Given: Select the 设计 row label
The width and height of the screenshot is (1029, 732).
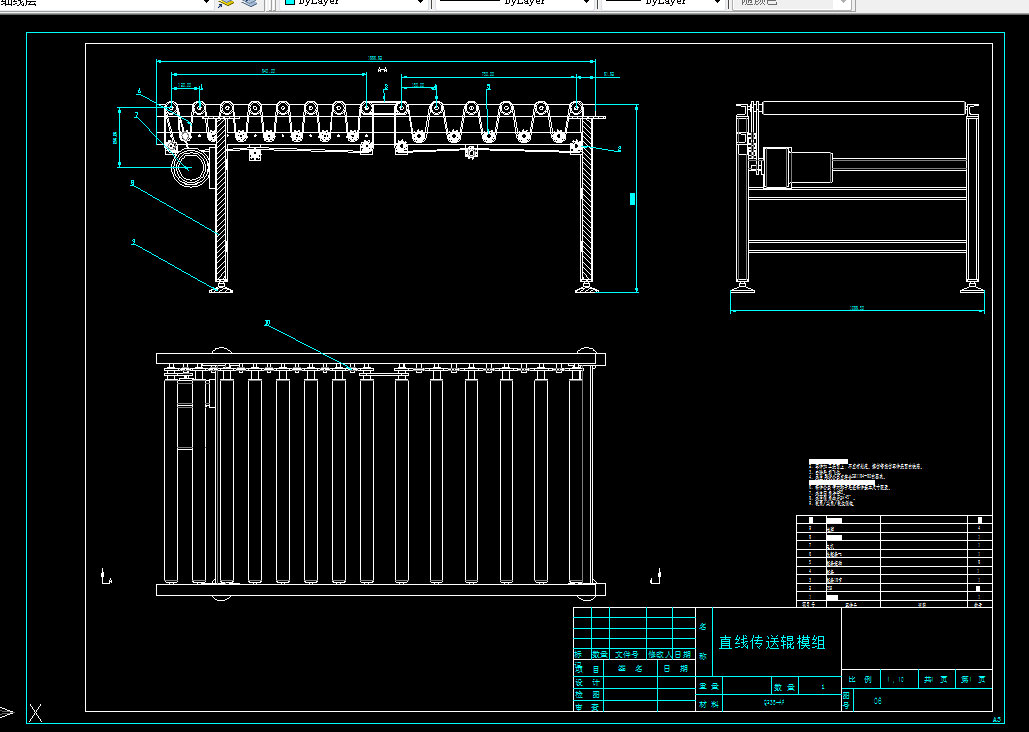Looking at the screenshot, I should point(587,683).
